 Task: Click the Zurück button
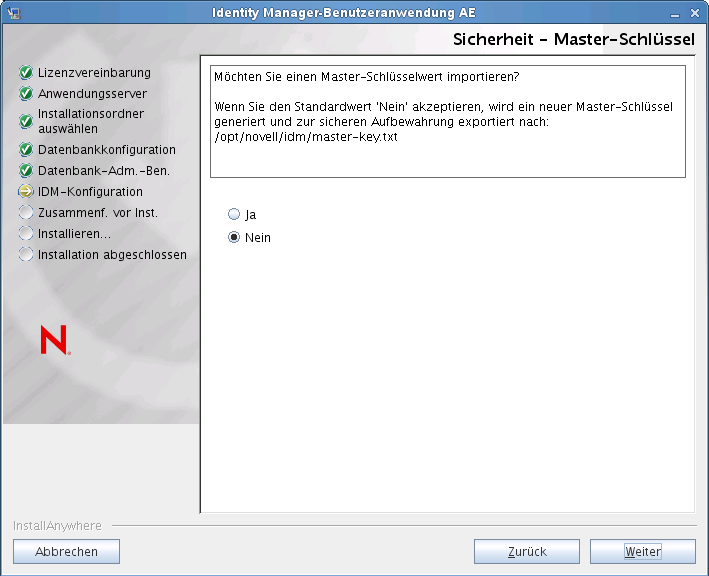pos(527,552)
